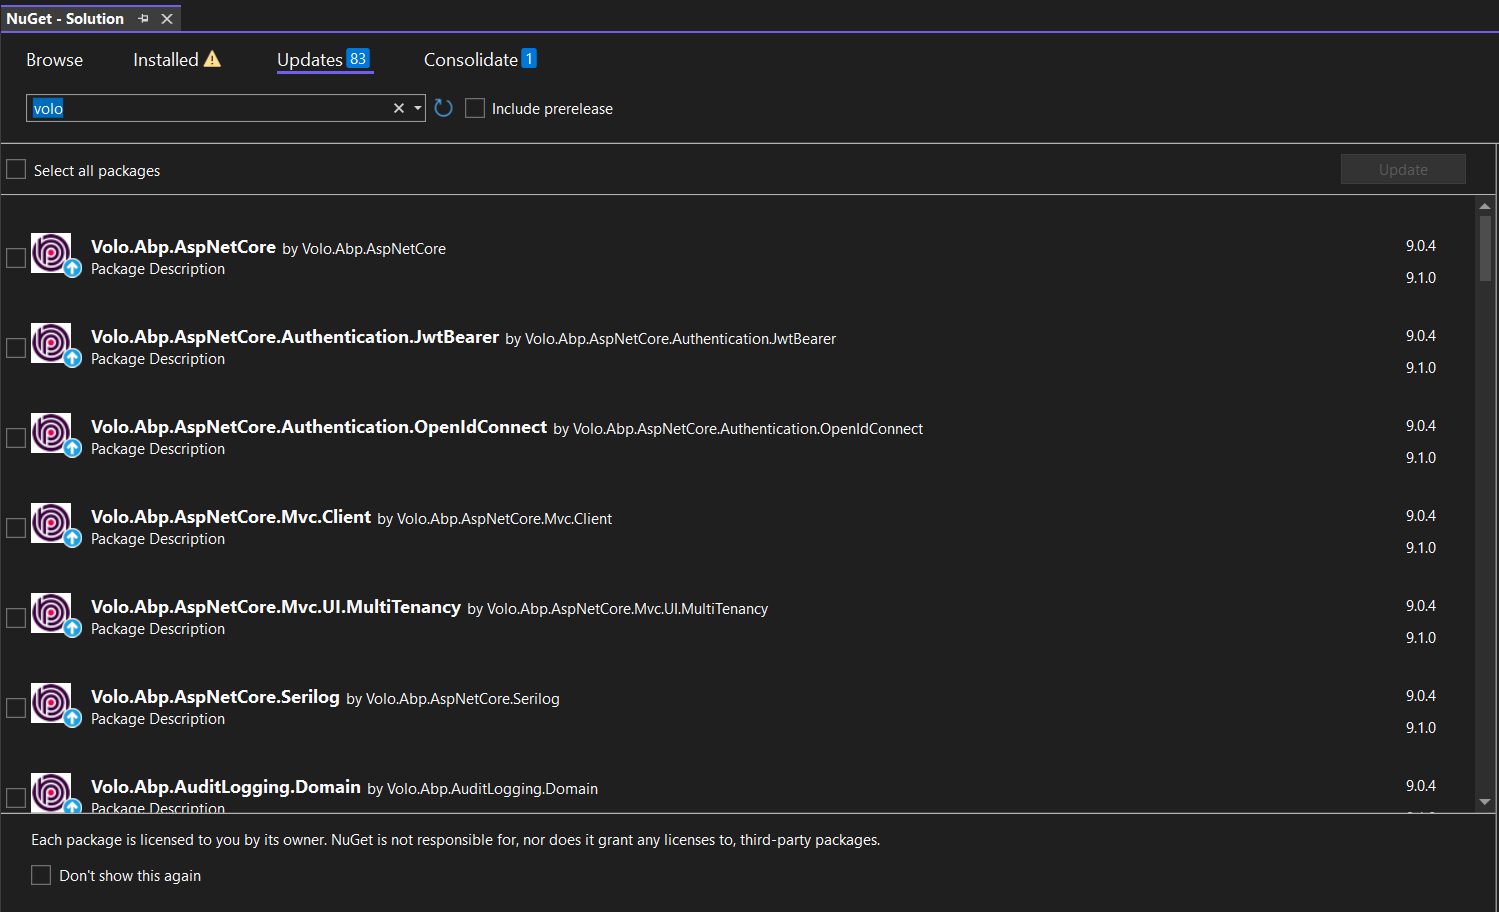Open the Consolidate tab

471,60
